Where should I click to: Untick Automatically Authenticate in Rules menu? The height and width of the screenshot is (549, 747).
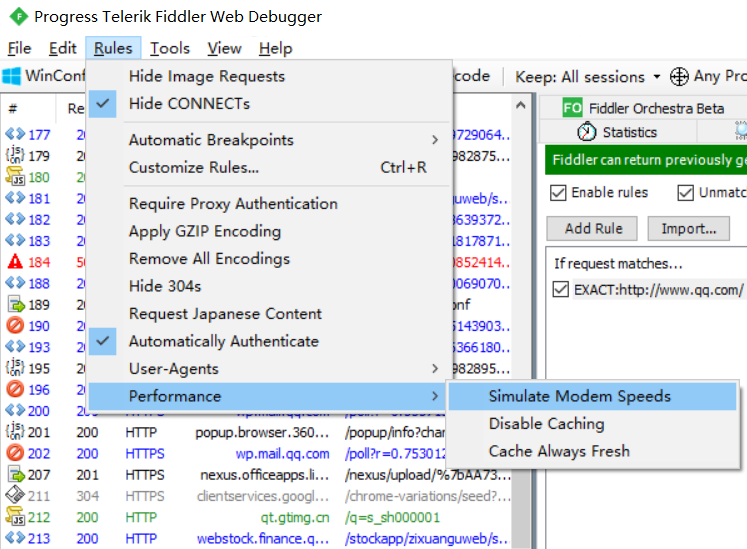103,341
